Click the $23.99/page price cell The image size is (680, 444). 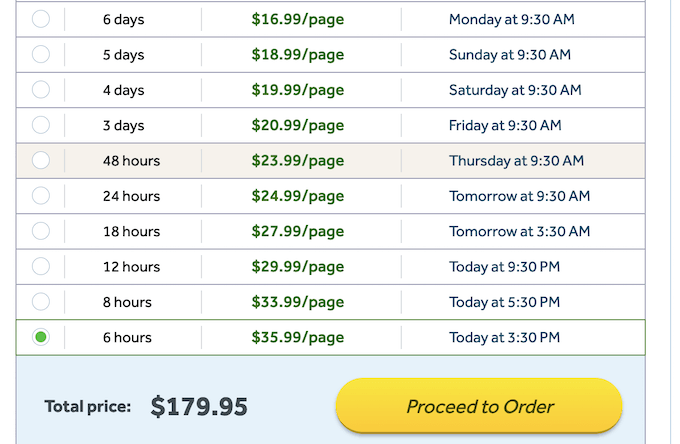coord(298,160)
